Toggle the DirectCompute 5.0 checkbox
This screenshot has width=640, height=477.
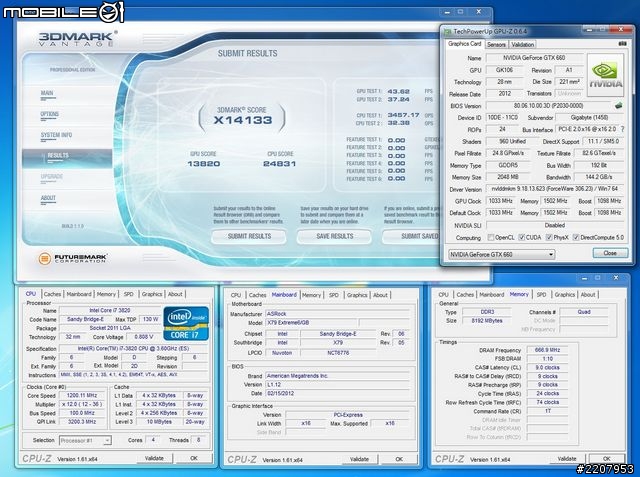576,237
